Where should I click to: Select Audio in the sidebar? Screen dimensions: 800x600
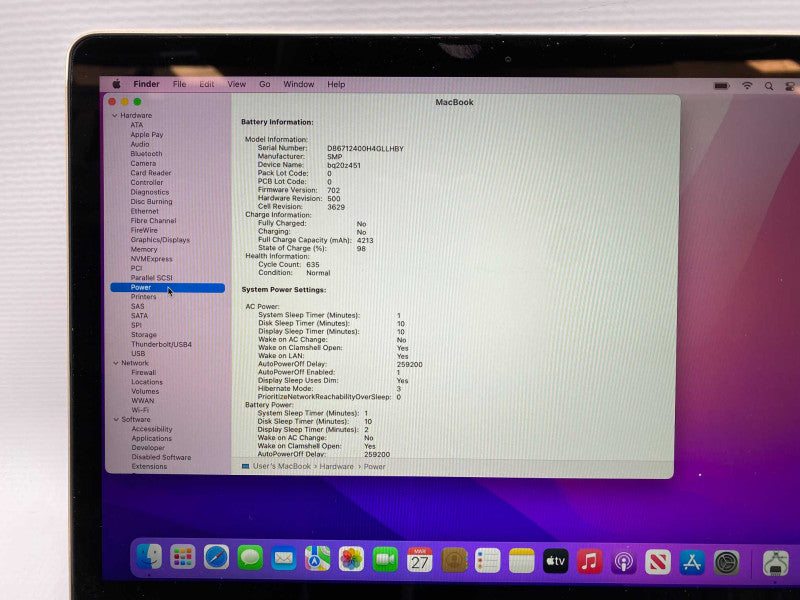click(140, 144)
